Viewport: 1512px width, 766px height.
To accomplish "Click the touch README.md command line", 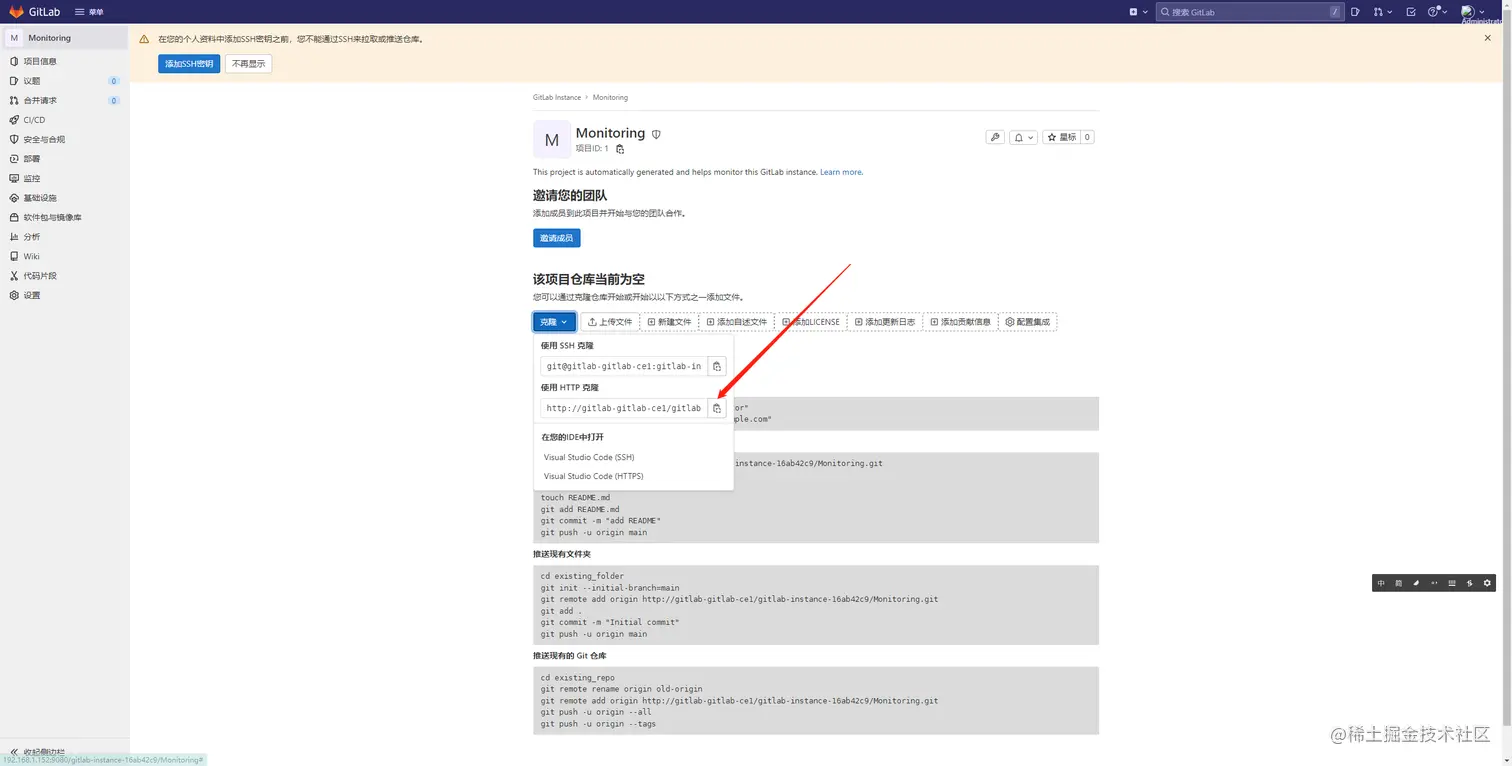I will click(x=575, y=498).
